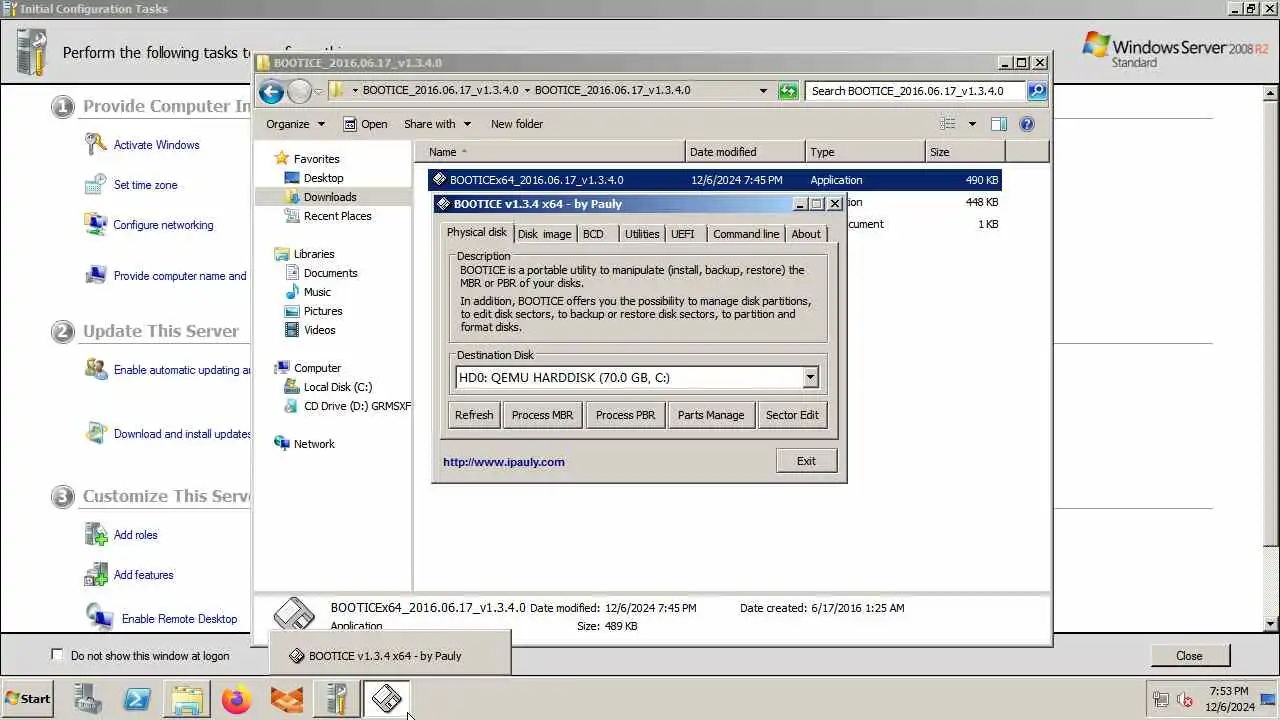Viewport: 1280px width, 720px height.
Task: Open Recent Places in the navigation pane
Action: coord(337,216)
